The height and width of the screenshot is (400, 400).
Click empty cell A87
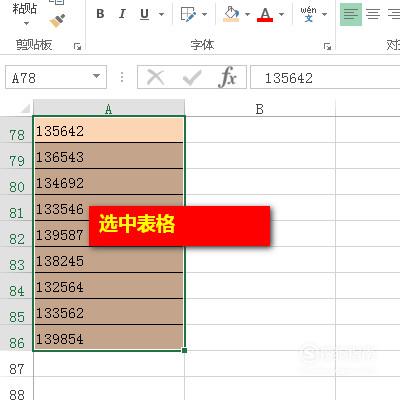pyautogui.click(x=109, y=364)
